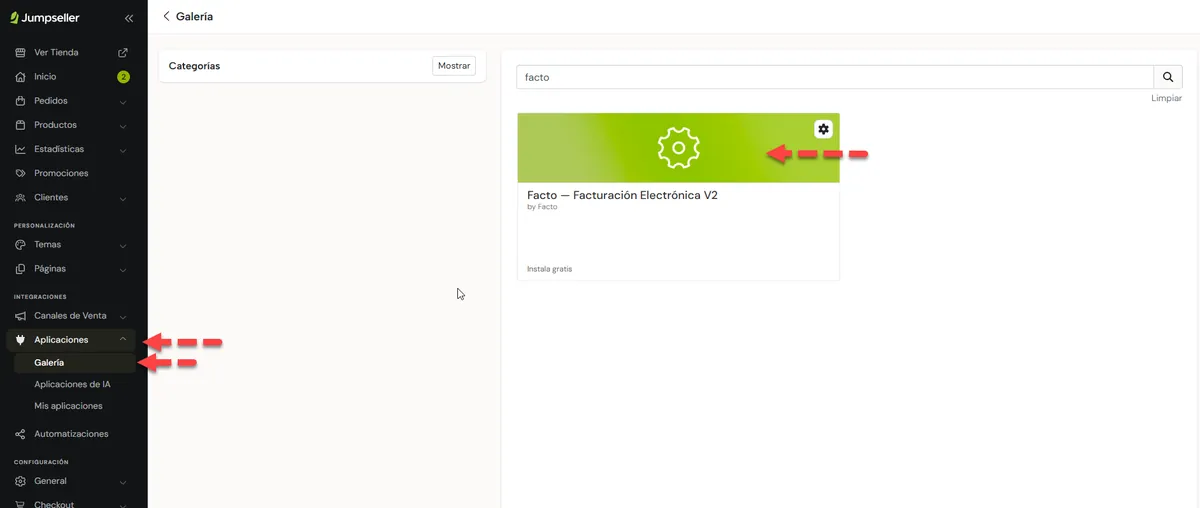Click the Pedidos bag icon
This screenshot has width=1200, height=508.
20,101
